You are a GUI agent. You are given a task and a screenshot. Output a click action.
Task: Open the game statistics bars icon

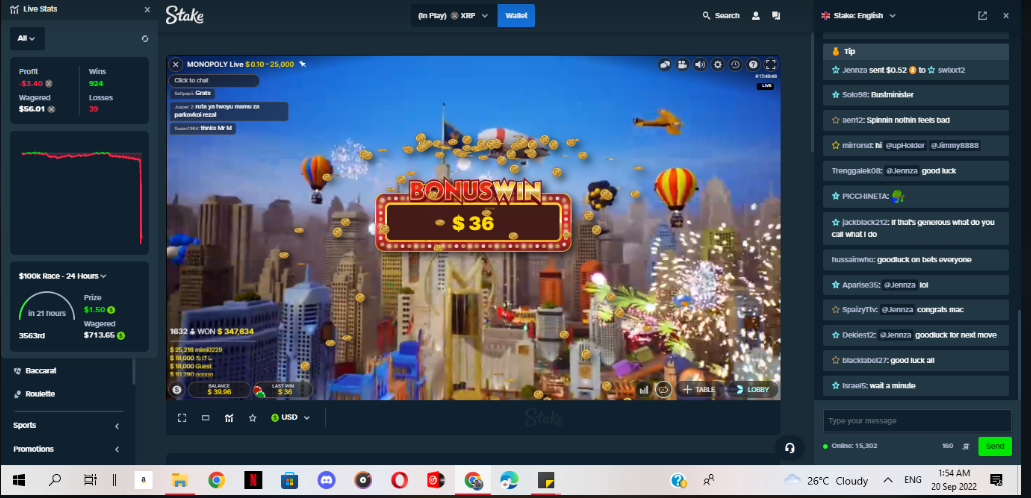click(x=644, y=389)
